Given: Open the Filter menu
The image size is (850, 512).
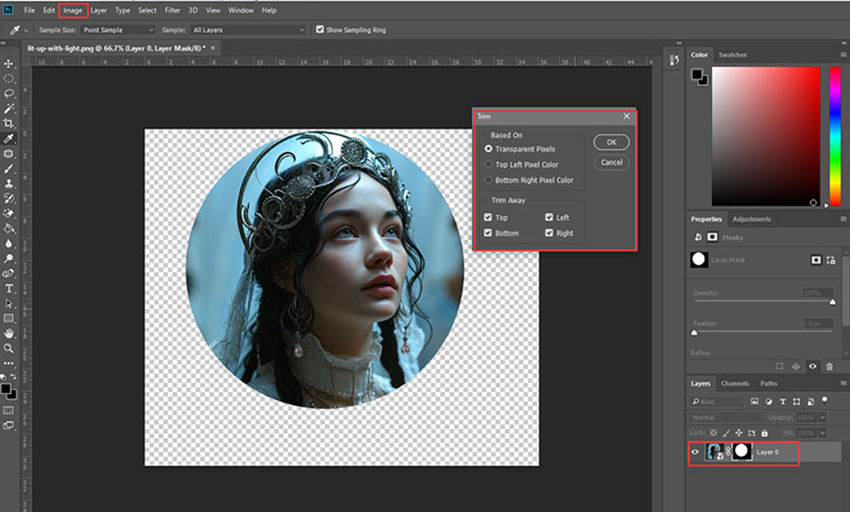Looking at the screenshot, I should [x=172, y=10].
